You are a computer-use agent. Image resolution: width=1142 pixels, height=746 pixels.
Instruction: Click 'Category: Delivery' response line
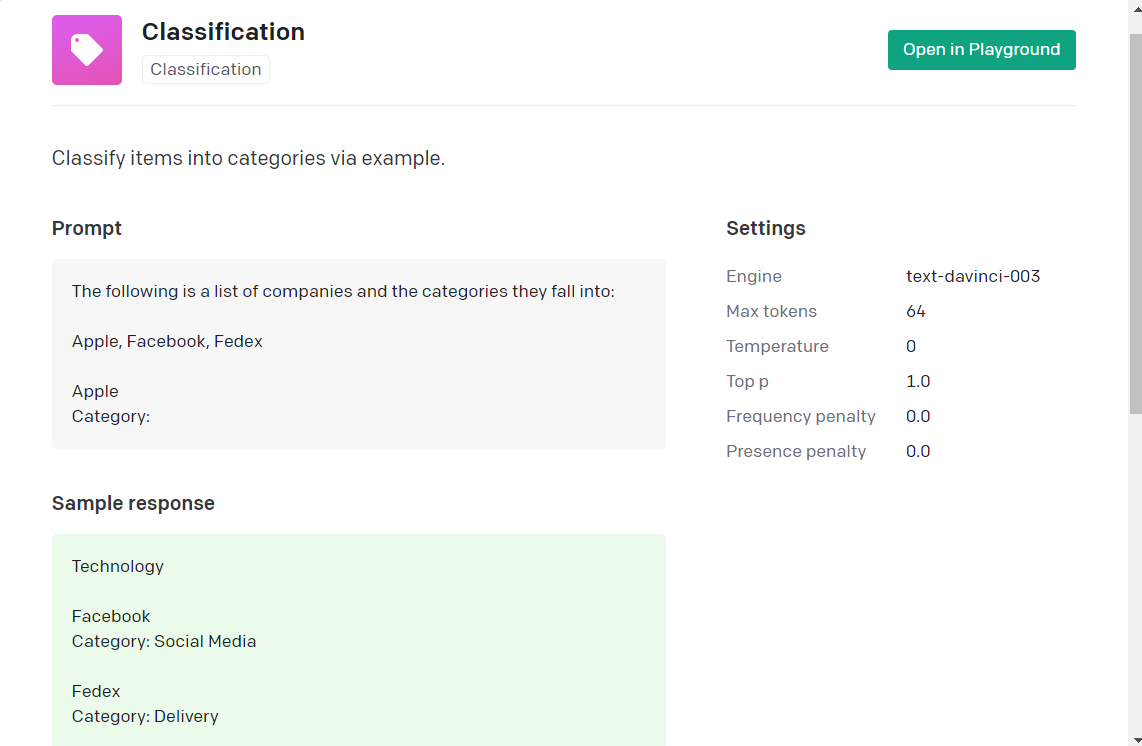coord(145,717)
